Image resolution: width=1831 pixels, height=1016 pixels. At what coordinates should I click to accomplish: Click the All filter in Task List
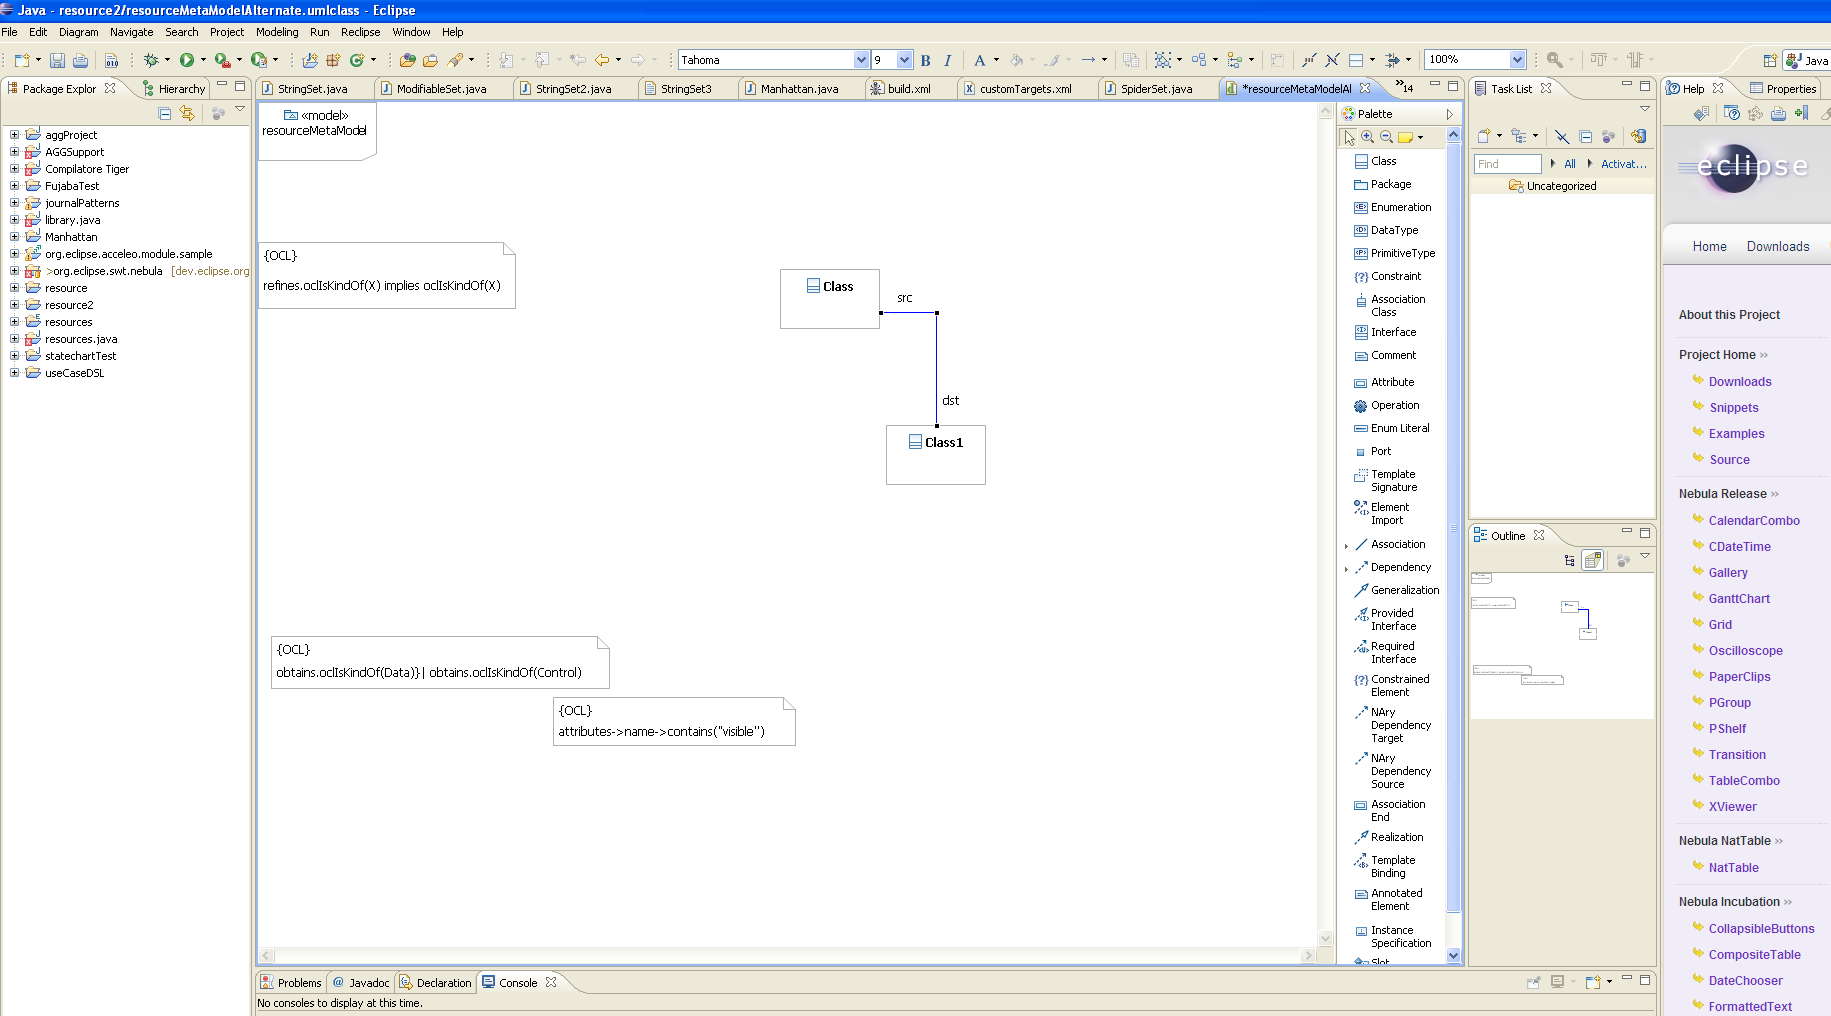[1570, 164]
